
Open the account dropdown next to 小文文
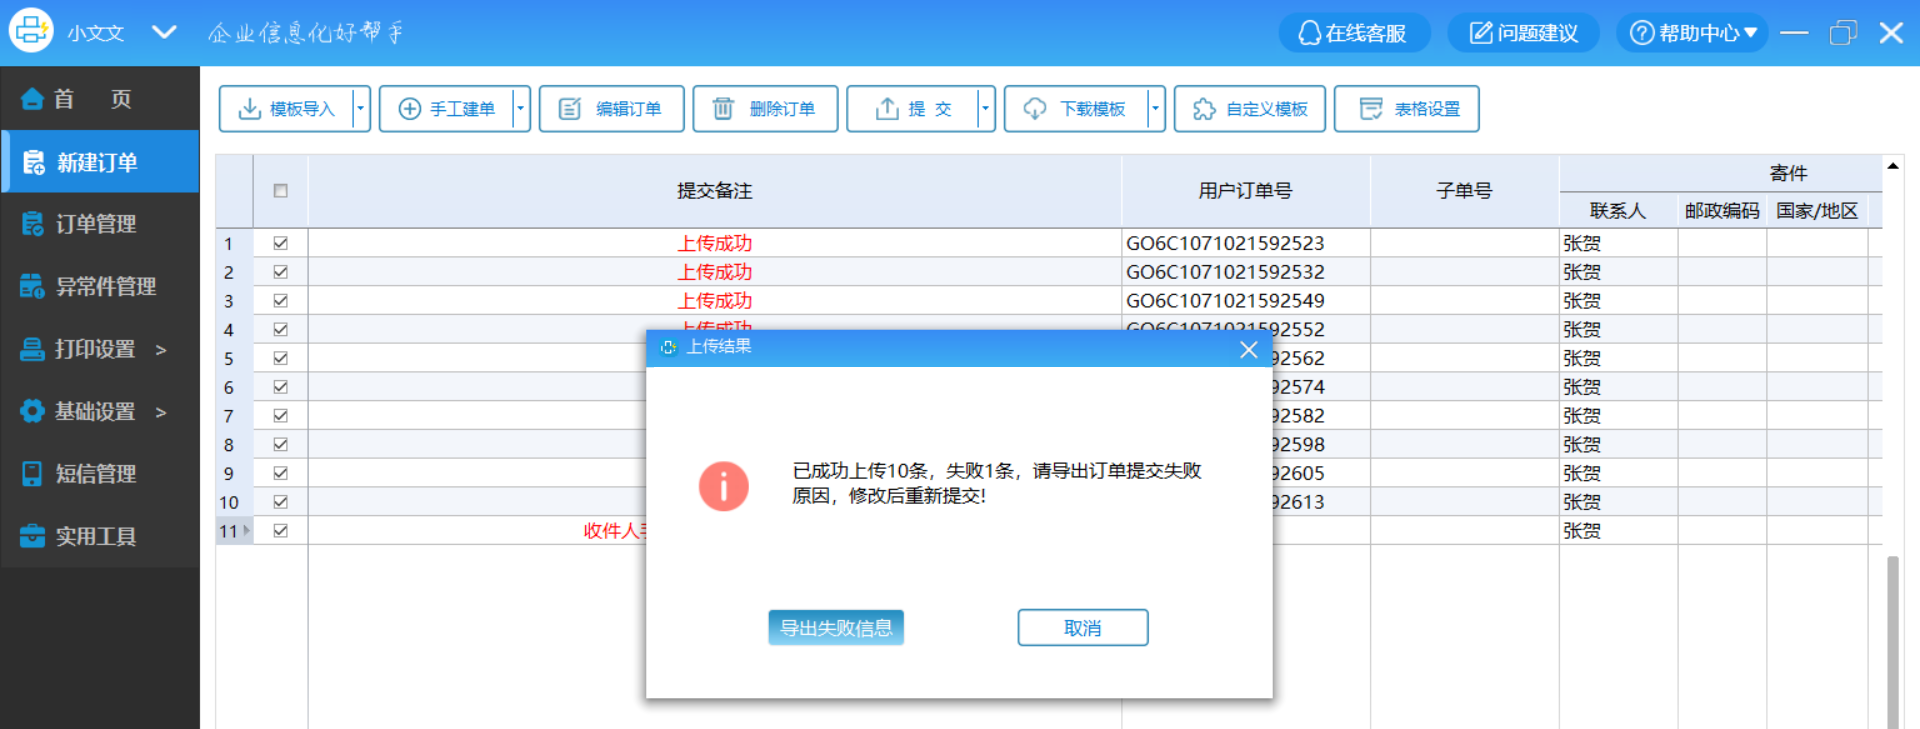point(164,32)
